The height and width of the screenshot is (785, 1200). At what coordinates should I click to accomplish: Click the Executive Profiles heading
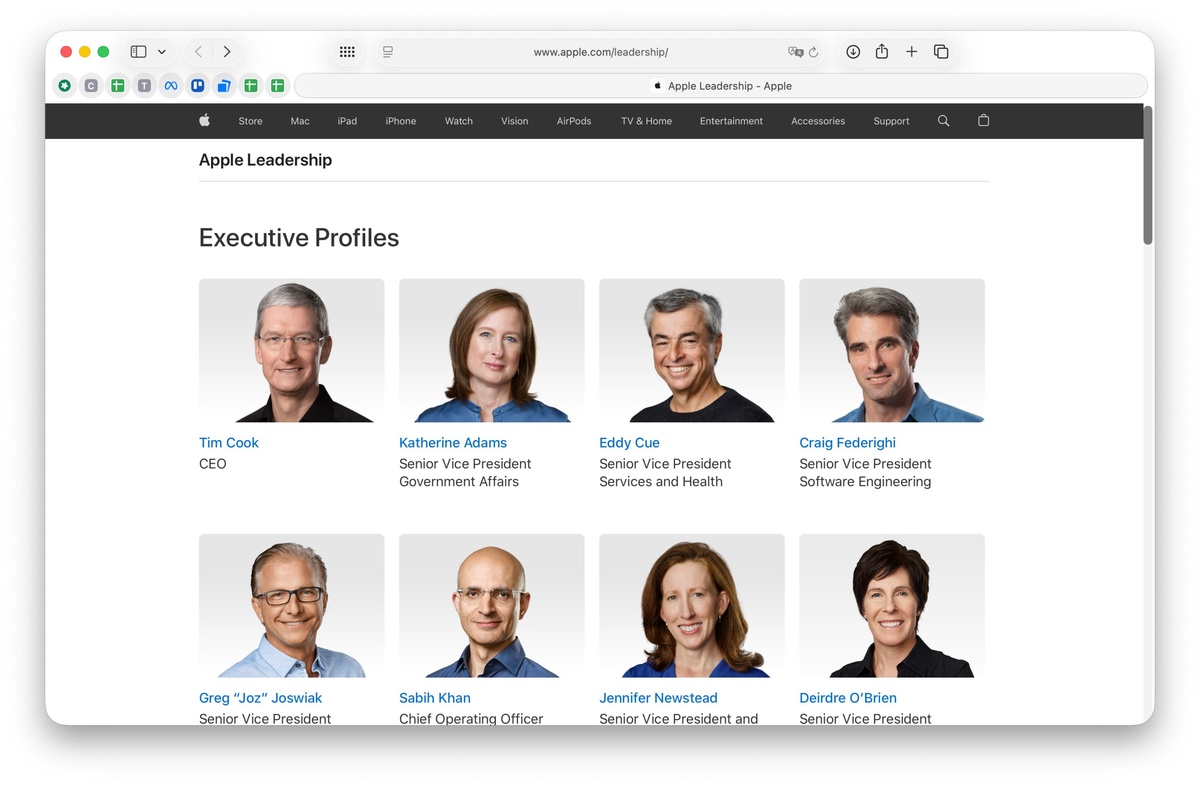pos(299,238)
